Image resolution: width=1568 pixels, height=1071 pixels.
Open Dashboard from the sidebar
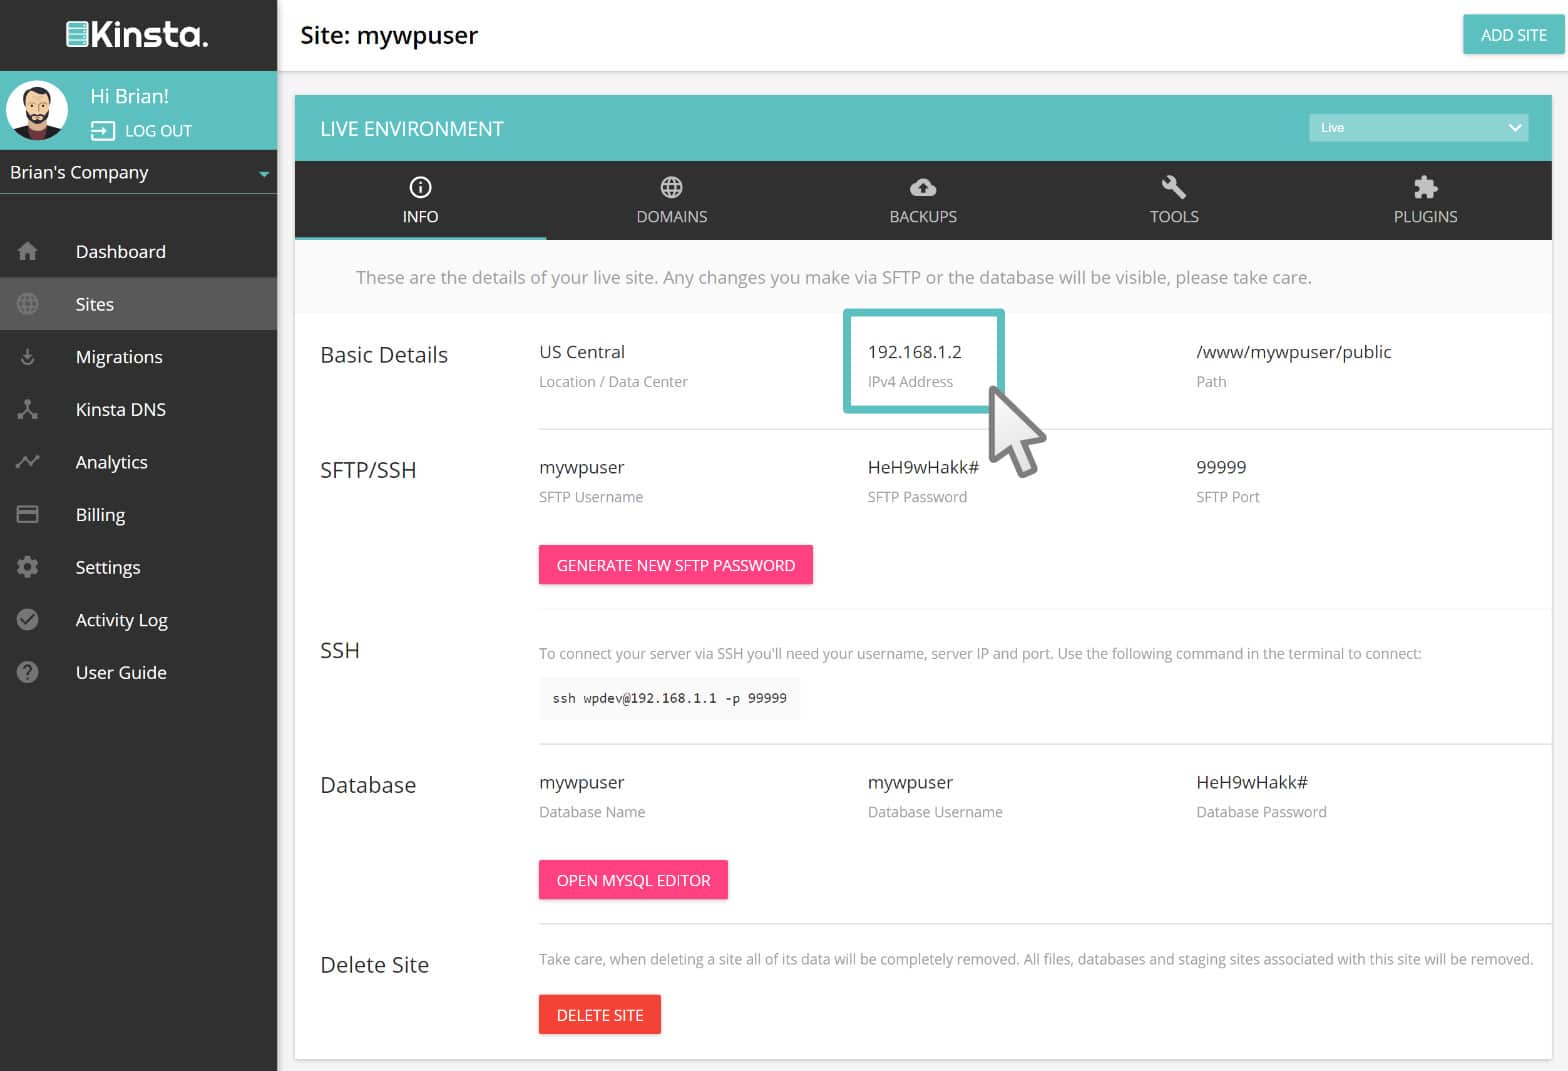[x=138, y=251]
